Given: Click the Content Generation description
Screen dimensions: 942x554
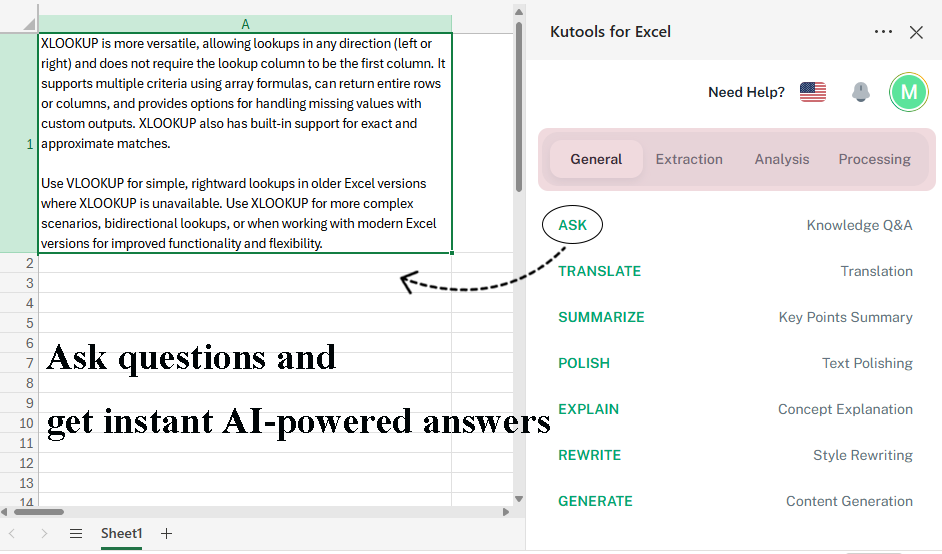Looking at the screenshot, I should 849,501.
